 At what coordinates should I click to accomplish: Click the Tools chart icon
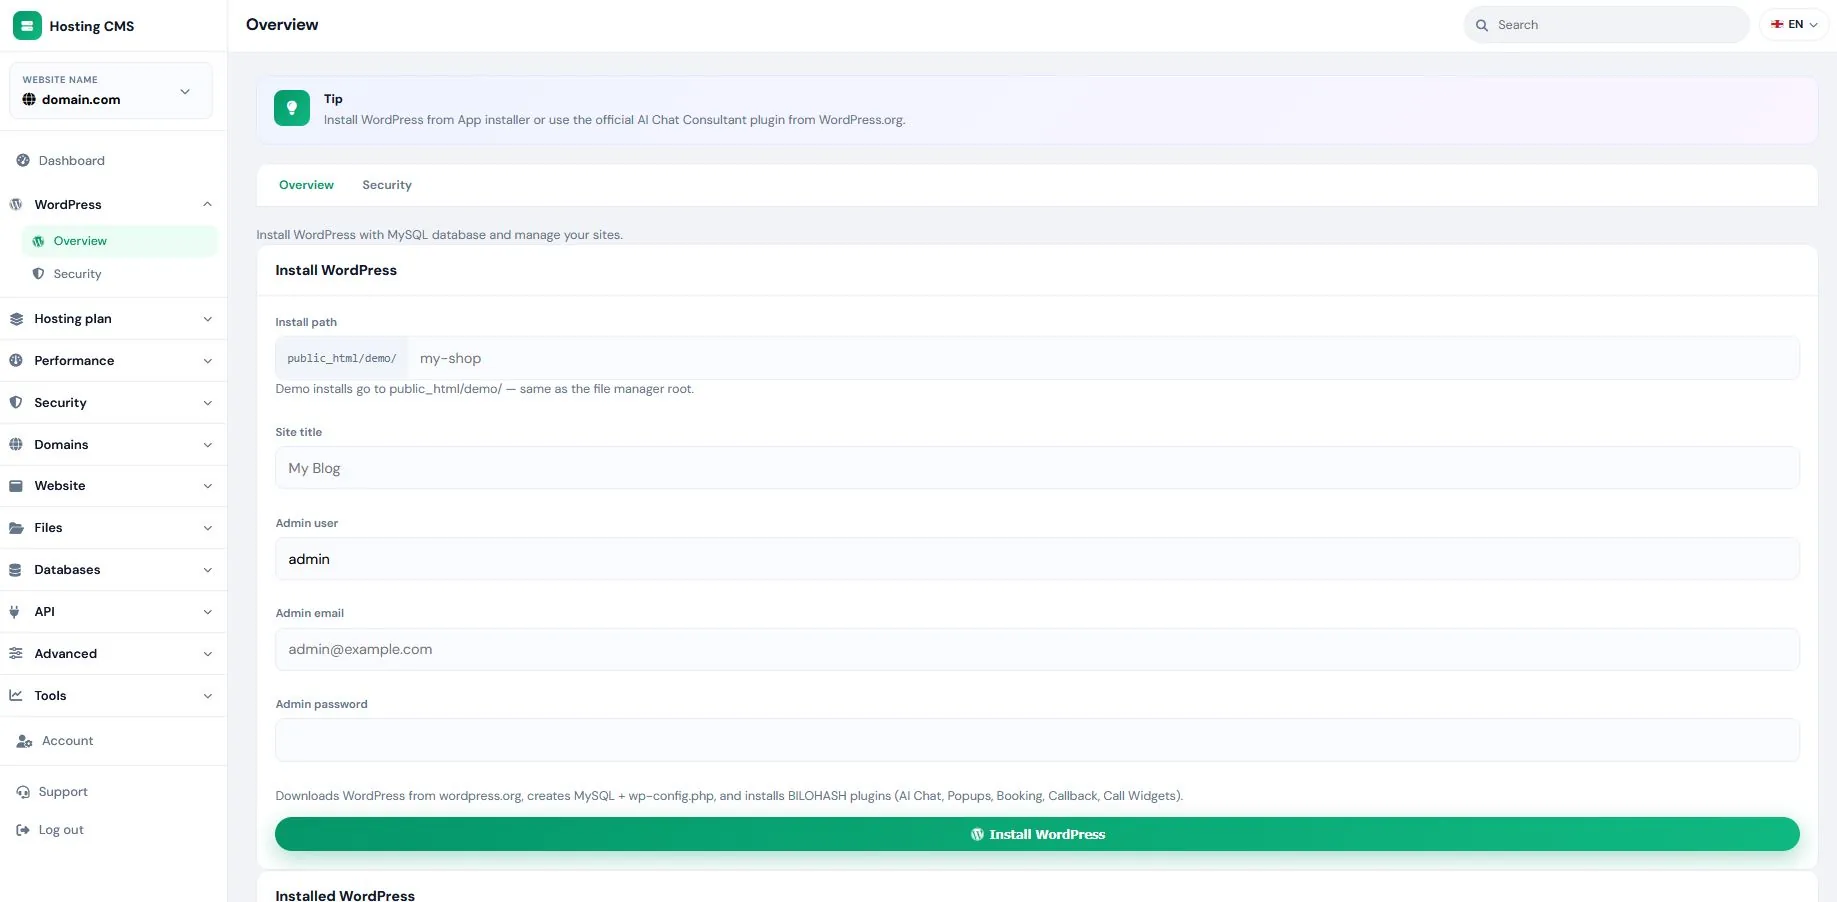click(16, 696)
